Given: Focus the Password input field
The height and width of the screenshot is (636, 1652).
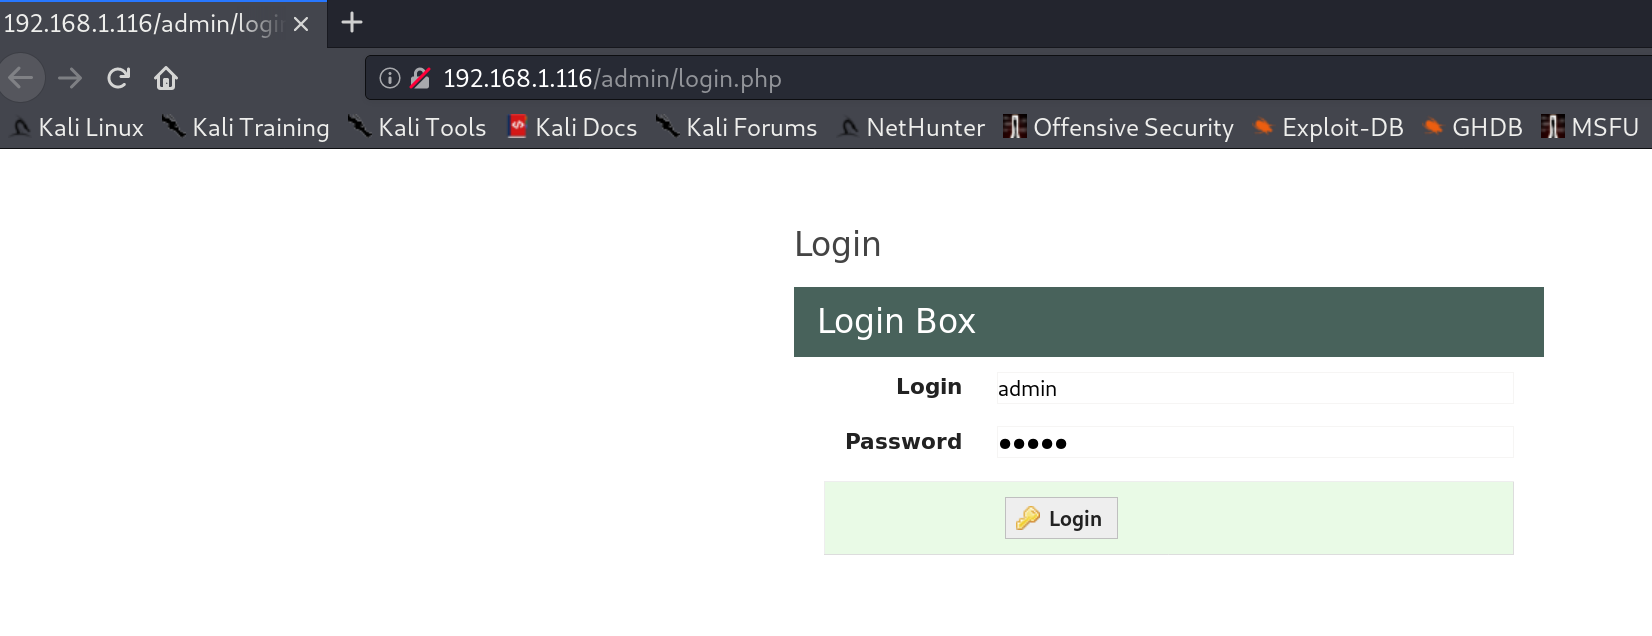Looking at the screenshot, I should coord(1254,443).
